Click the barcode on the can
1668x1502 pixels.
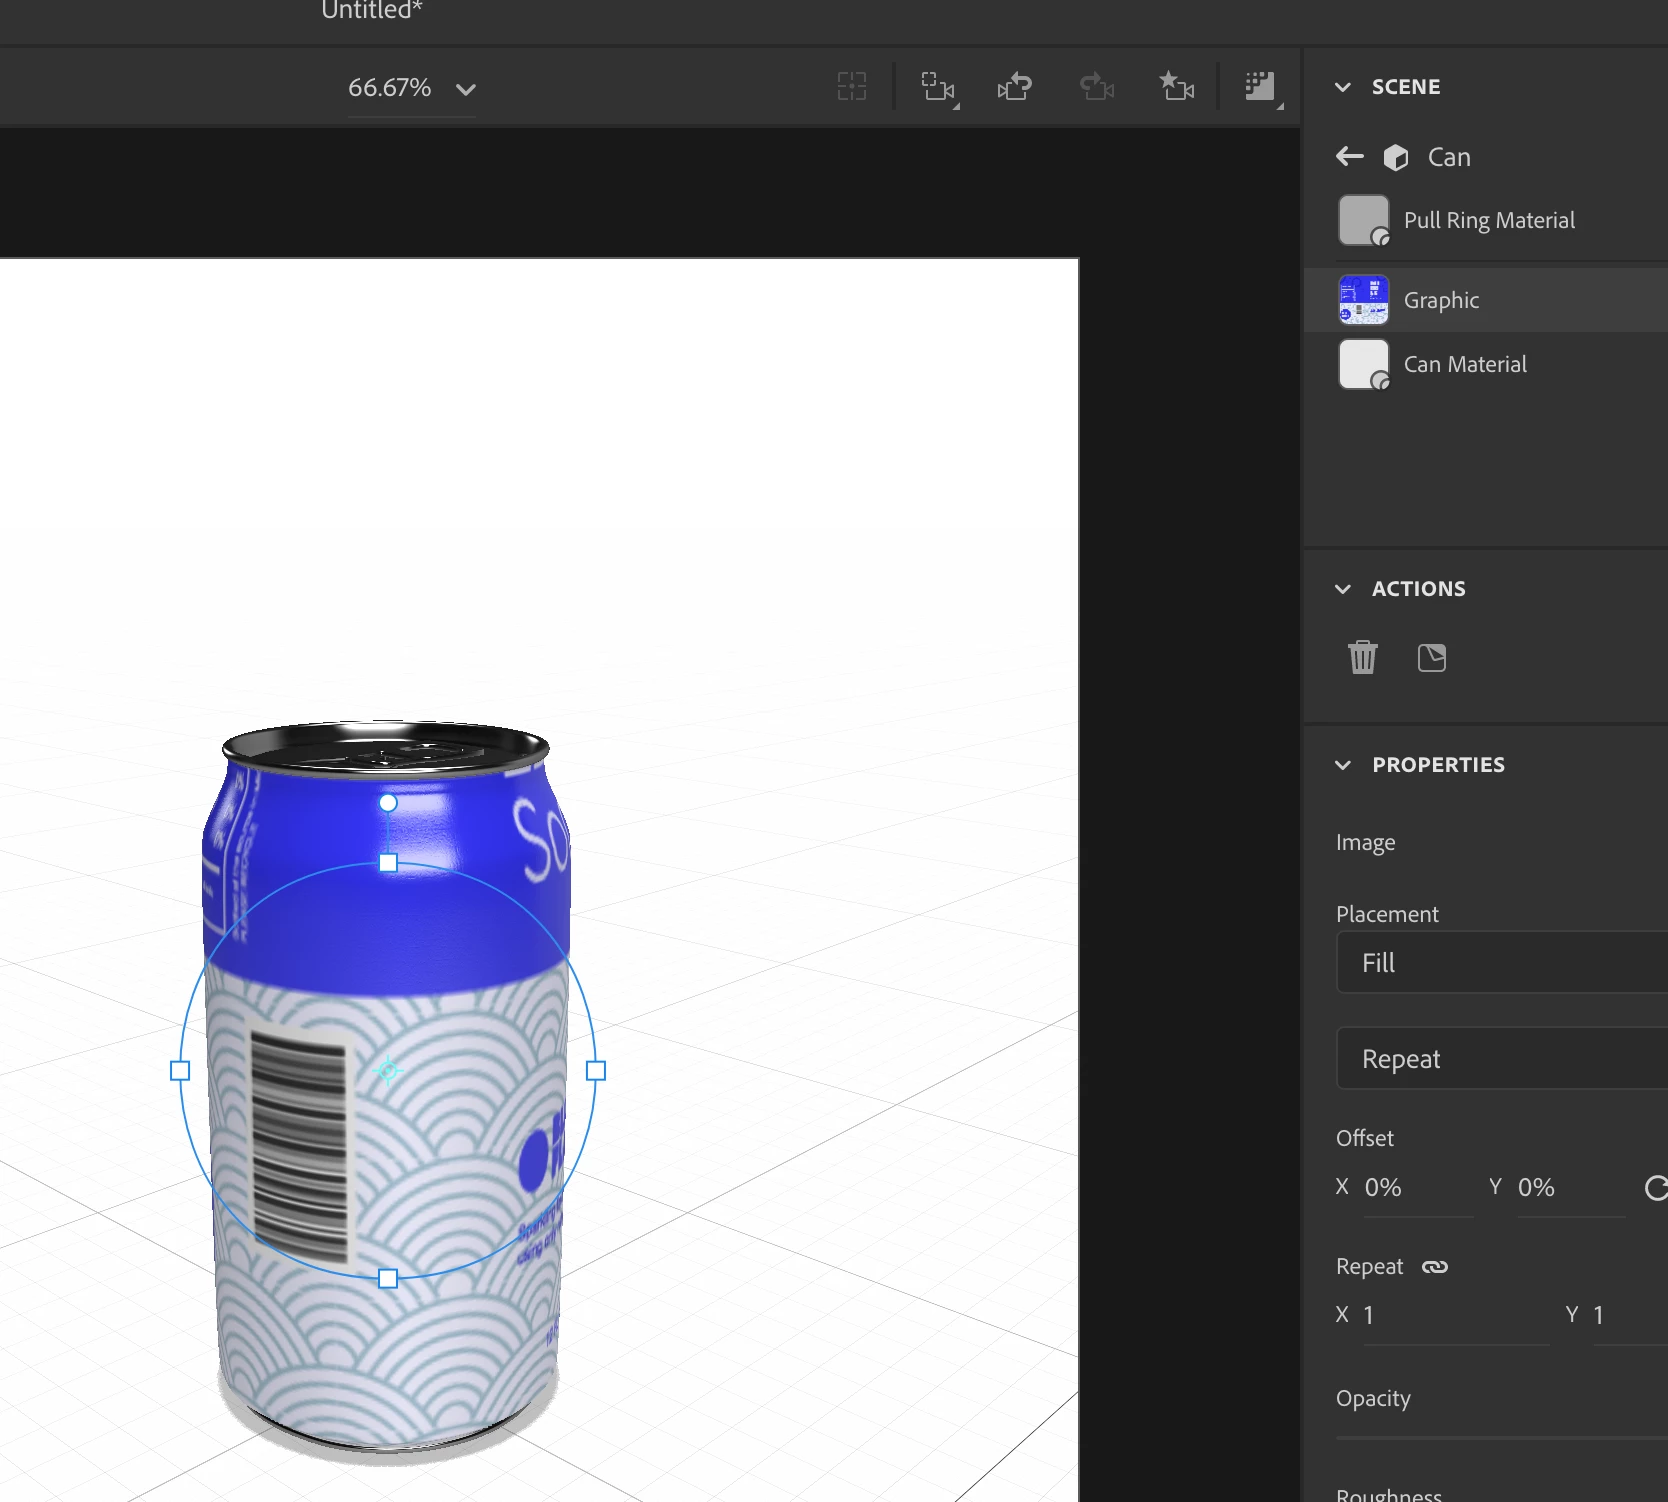pyautogui.click(x=299, y=1149)
